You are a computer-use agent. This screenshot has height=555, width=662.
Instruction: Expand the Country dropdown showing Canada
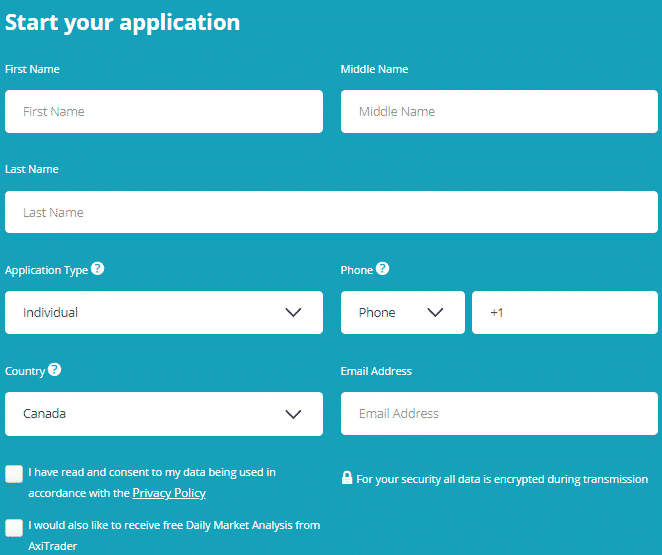(x=164, y=414)
